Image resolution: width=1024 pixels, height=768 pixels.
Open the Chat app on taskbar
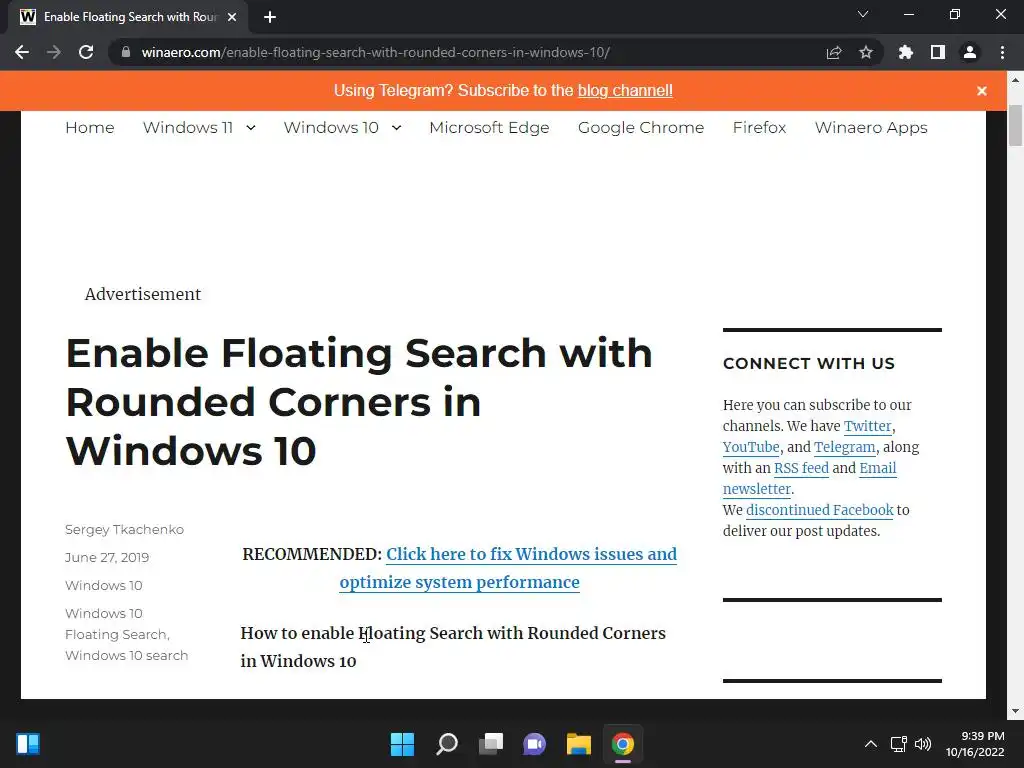(x=534, y=744)
